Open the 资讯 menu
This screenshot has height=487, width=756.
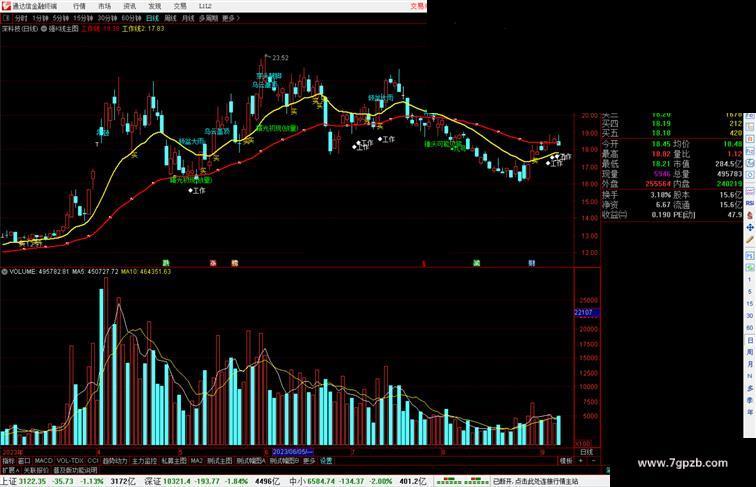(129, 6)
